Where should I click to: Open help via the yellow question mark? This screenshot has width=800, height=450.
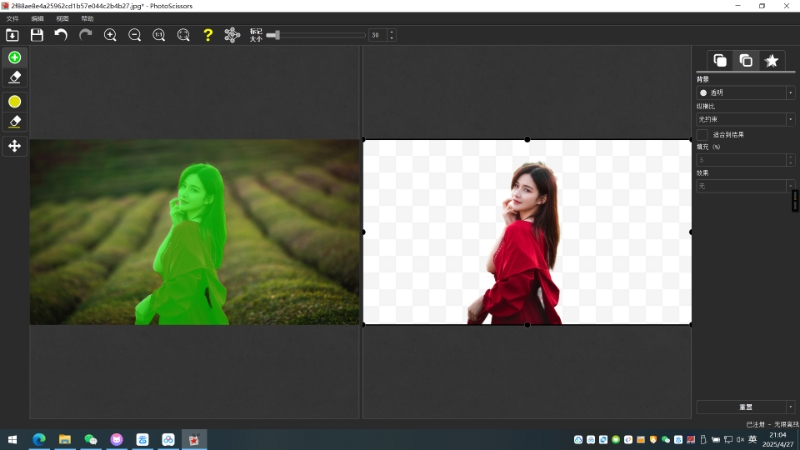(208, 35)
